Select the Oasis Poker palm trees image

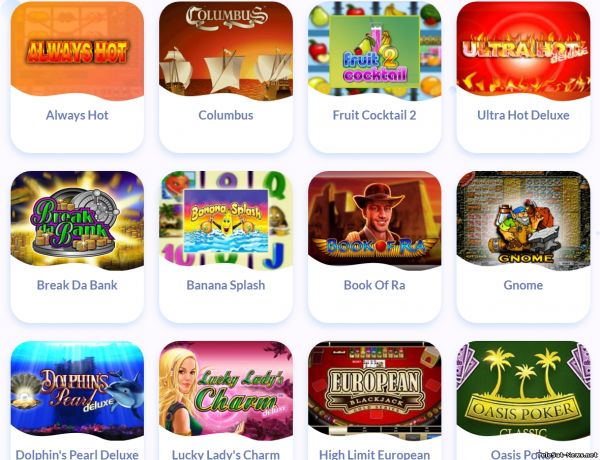[523, 390]
